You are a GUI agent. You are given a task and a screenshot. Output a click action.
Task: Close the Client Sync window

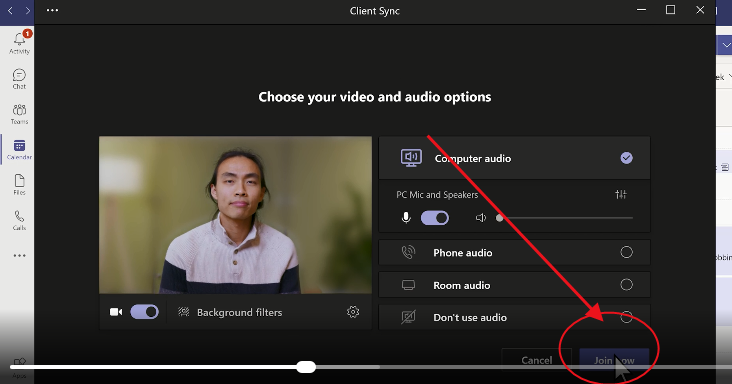[700, 10]
